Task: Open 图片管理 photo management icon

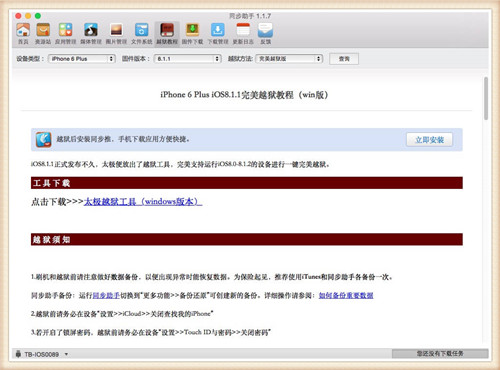Action: point(116,33)
